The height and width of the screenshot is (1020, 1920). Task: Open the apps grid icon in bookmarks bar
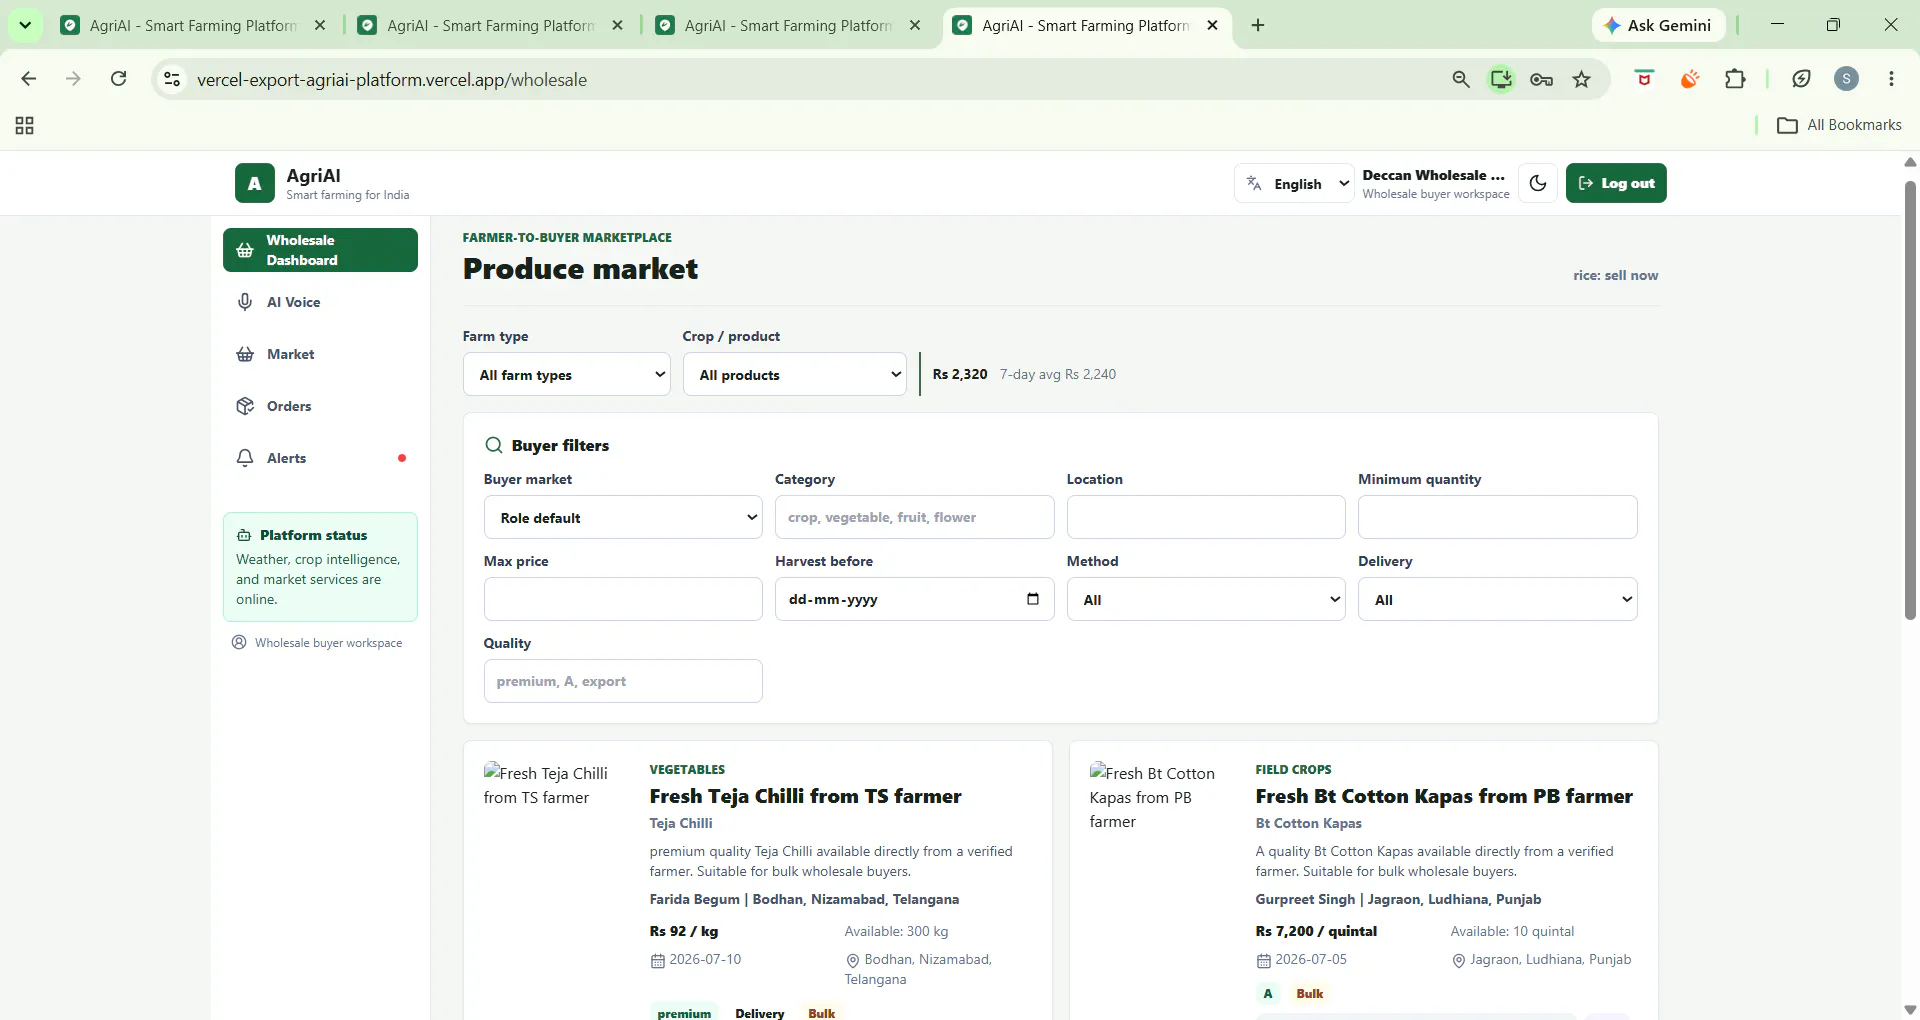[25, 125]
